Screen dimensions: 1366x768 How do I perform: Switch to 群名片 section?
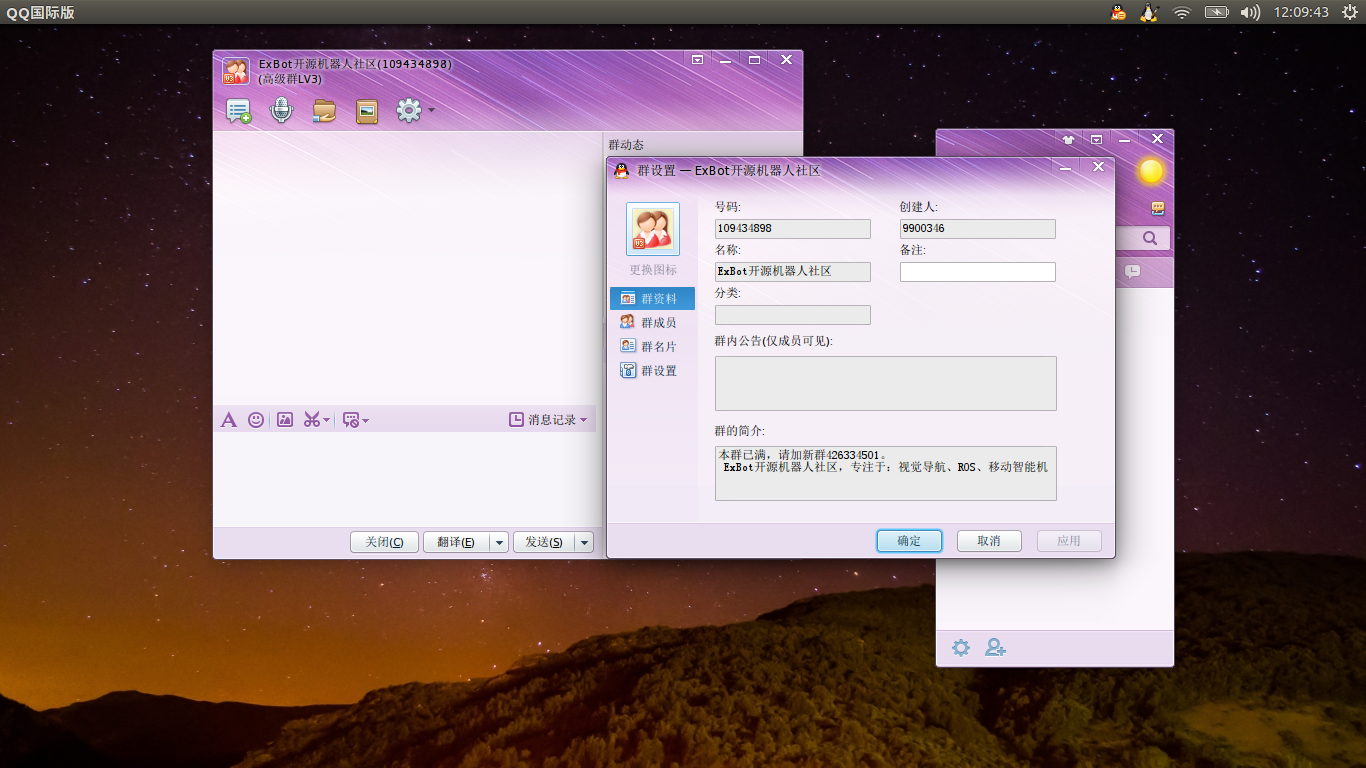tap(652, 346)
